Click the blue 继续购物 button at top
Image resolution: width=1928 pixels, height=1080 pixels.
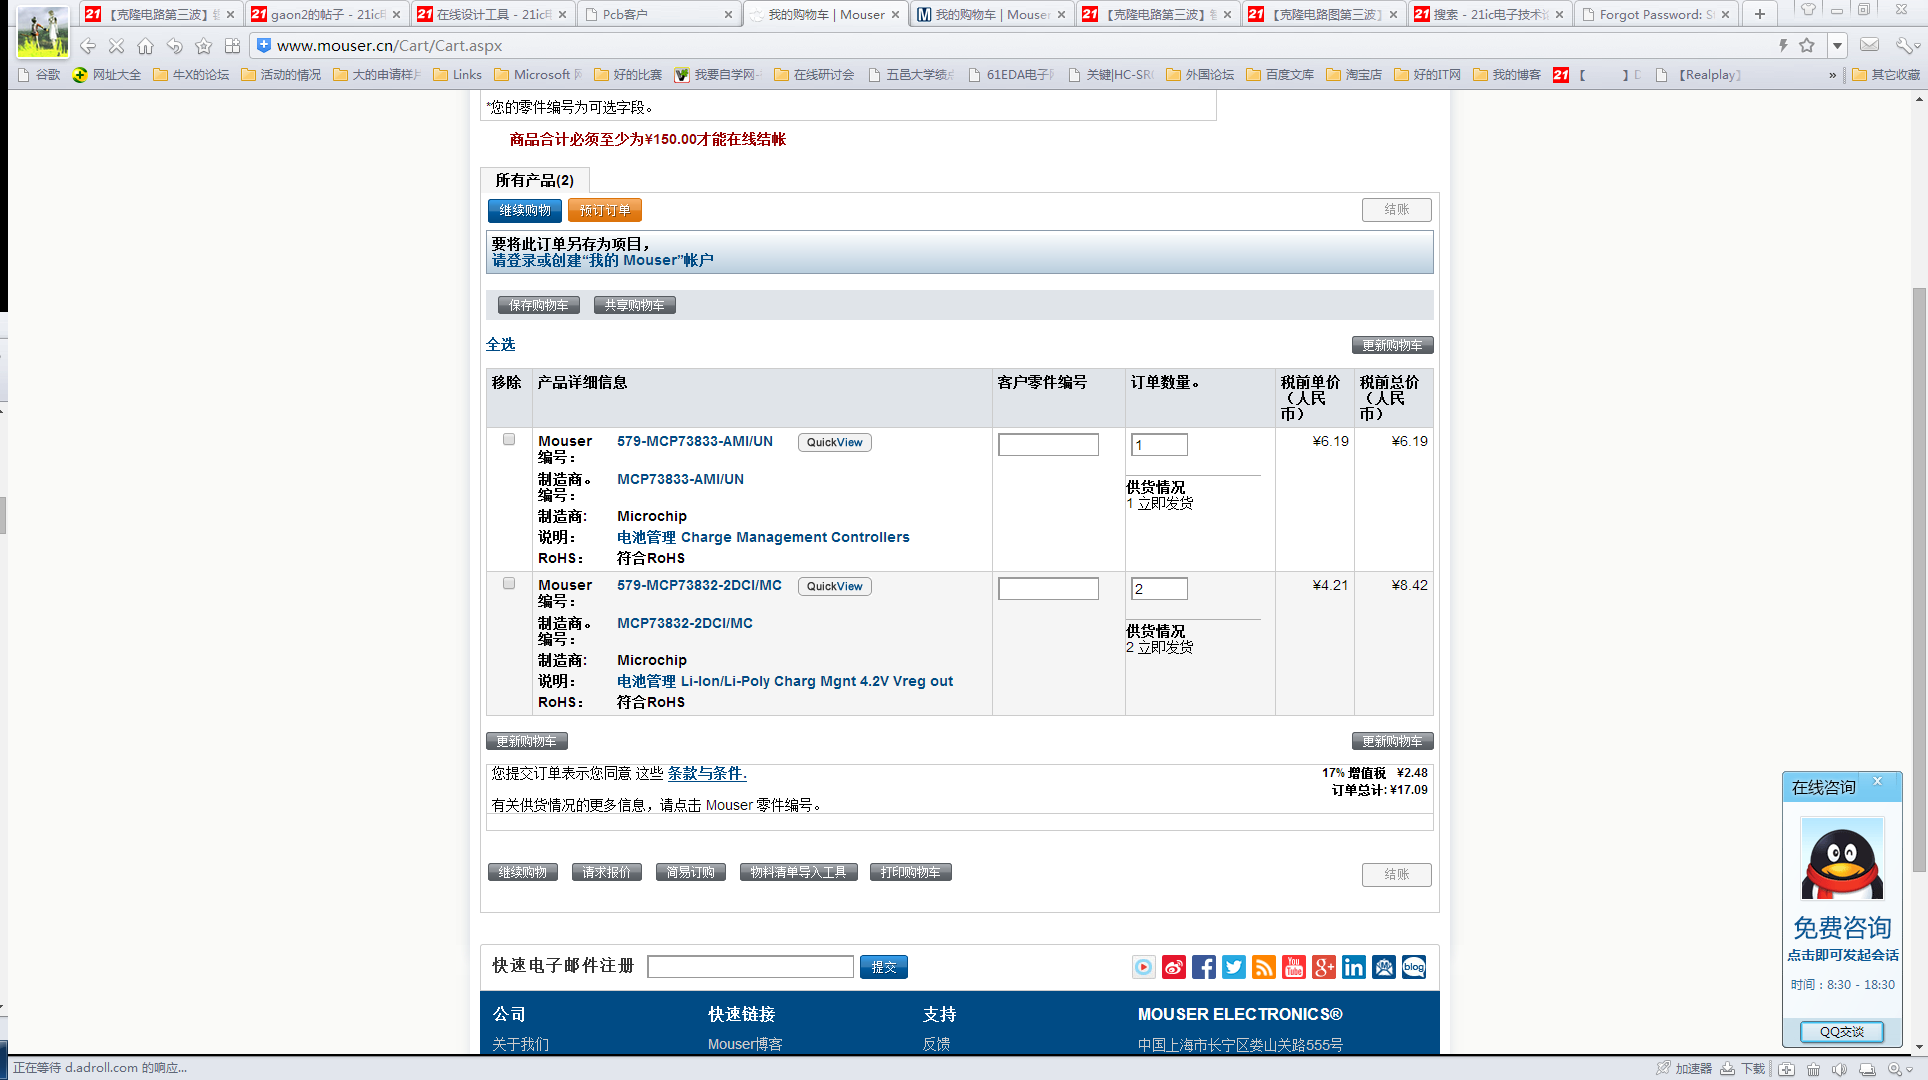pyautogui.click(x=525, y=210)
